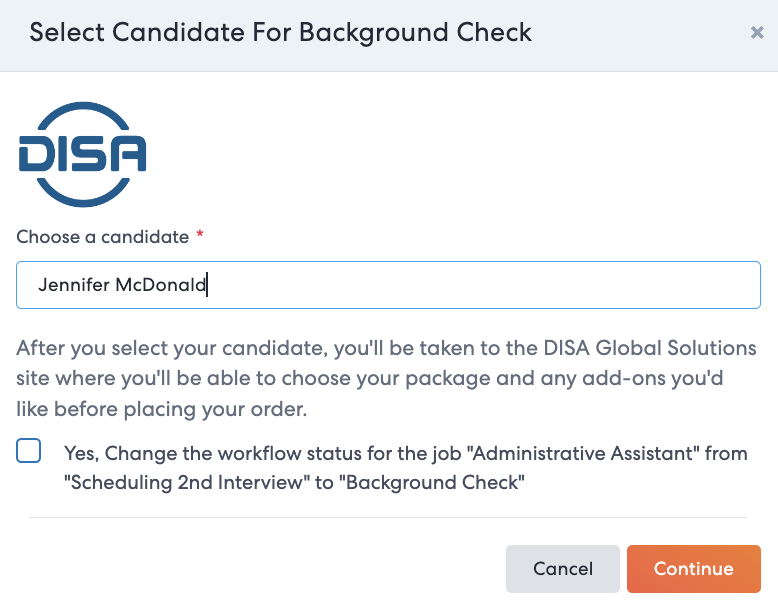
Task: Click the empty right side of candidate field
Action: click(x=496, y=285)
